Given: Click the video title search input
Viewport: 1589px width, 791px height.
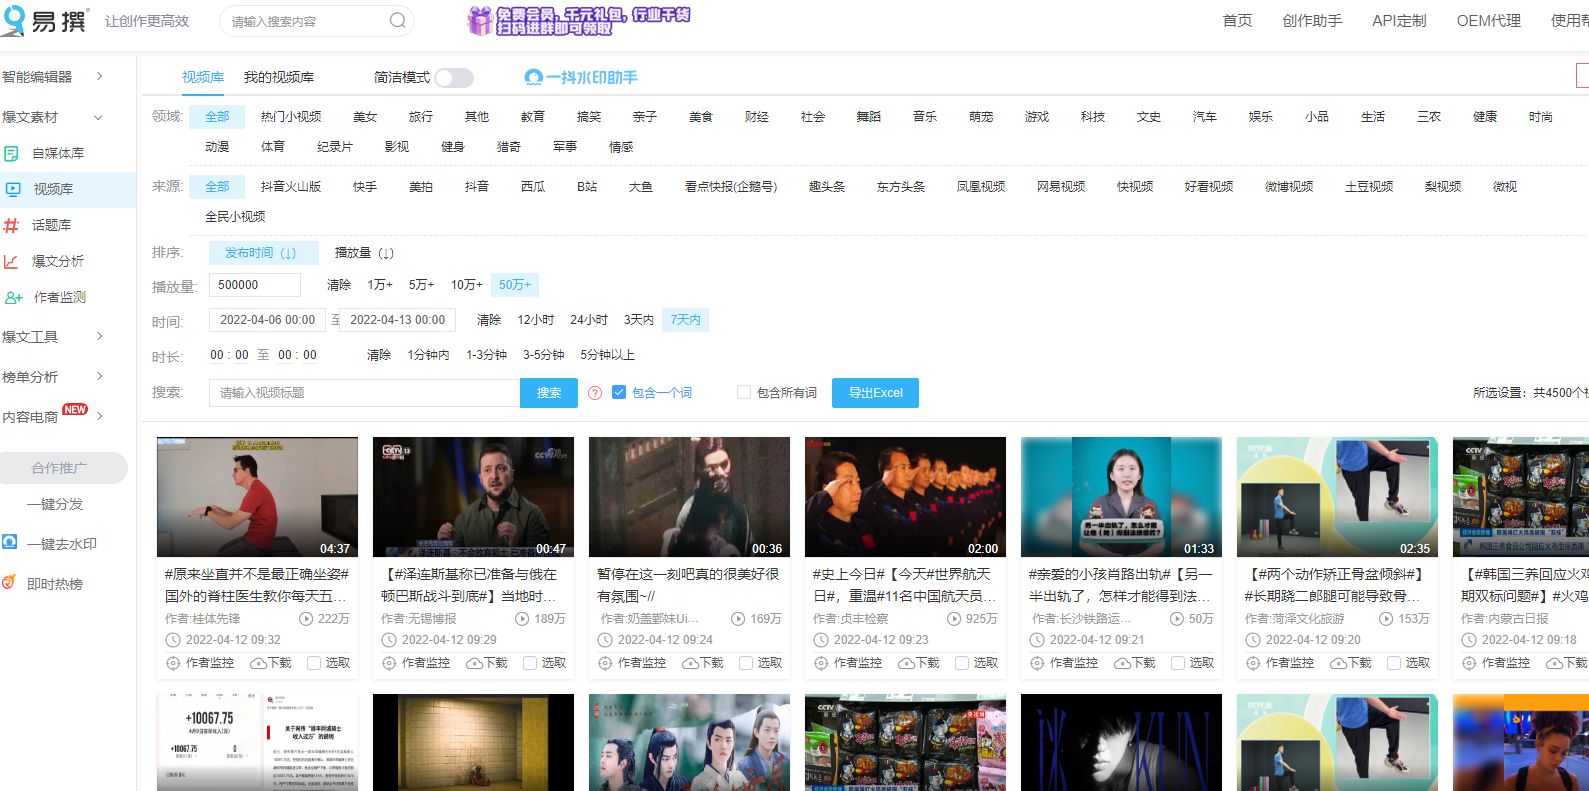Looking at the screenshot, I should click(365, 393).
